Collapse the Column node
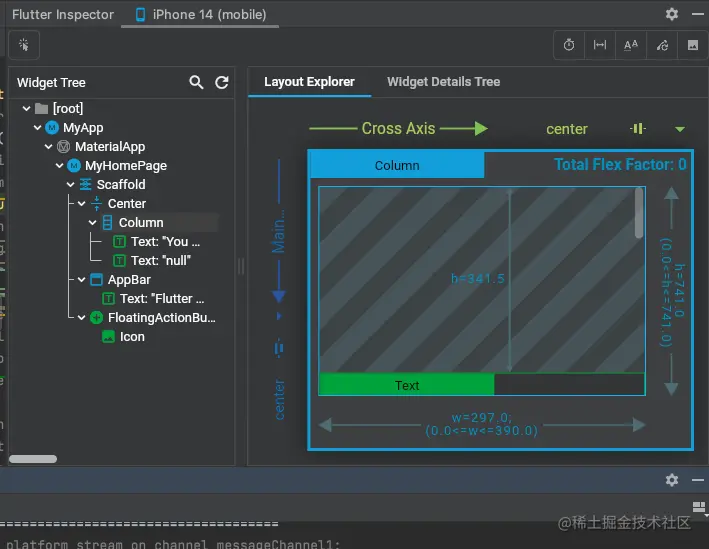 93,222
